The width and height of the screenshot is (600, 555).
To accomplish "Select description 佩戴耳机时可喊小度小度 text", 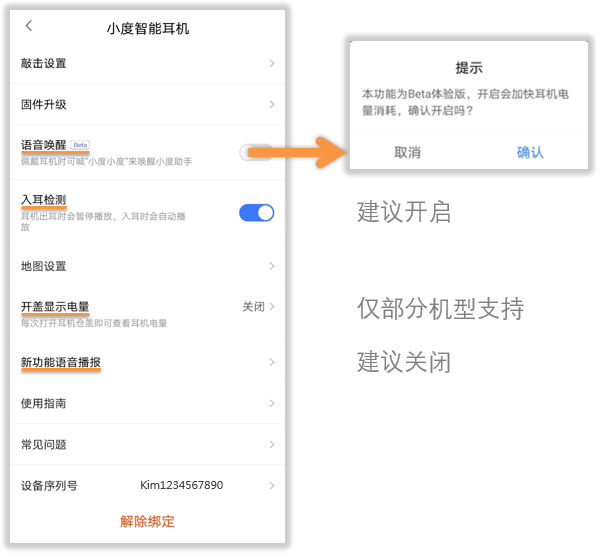I will pos(106,162).
